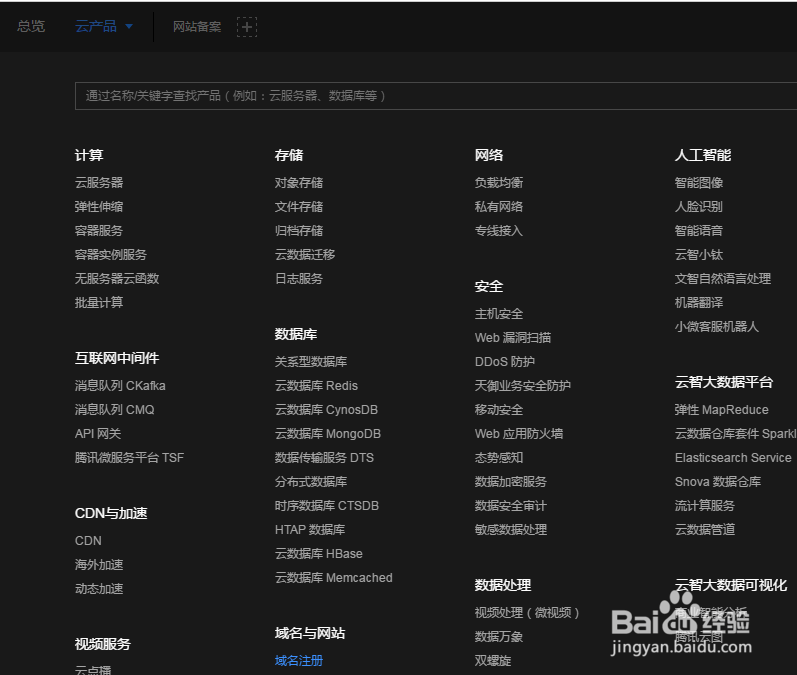797x675 pixels.
Task: Open Web 漏洞扫描 link
Action: (x=513, y=338)
